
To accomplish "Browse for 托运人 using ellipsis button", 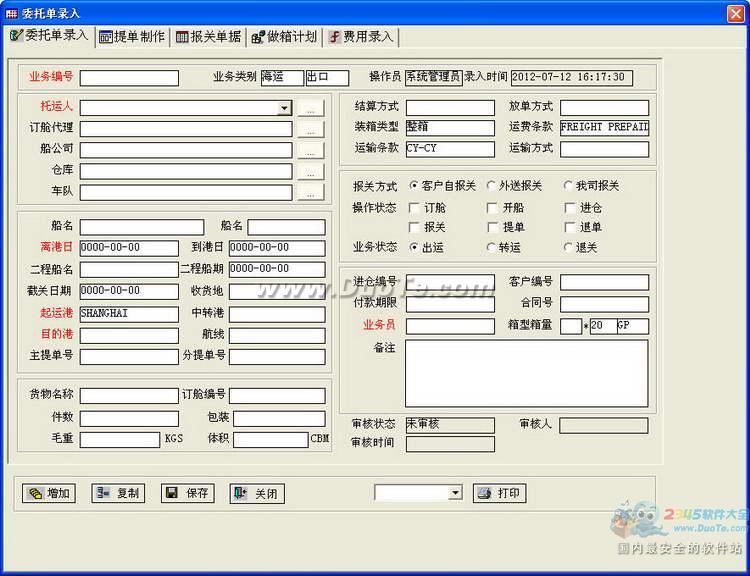I will point(310,108).
